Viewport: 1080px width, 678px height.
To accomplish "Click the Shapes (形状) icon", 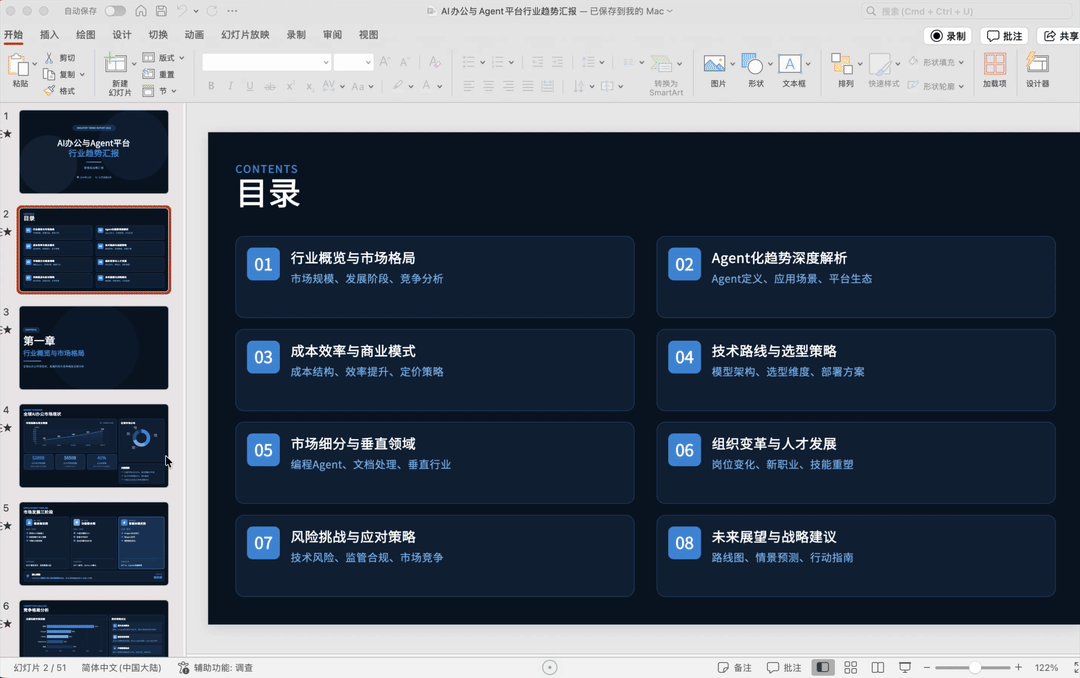I will tap(751, 64).
